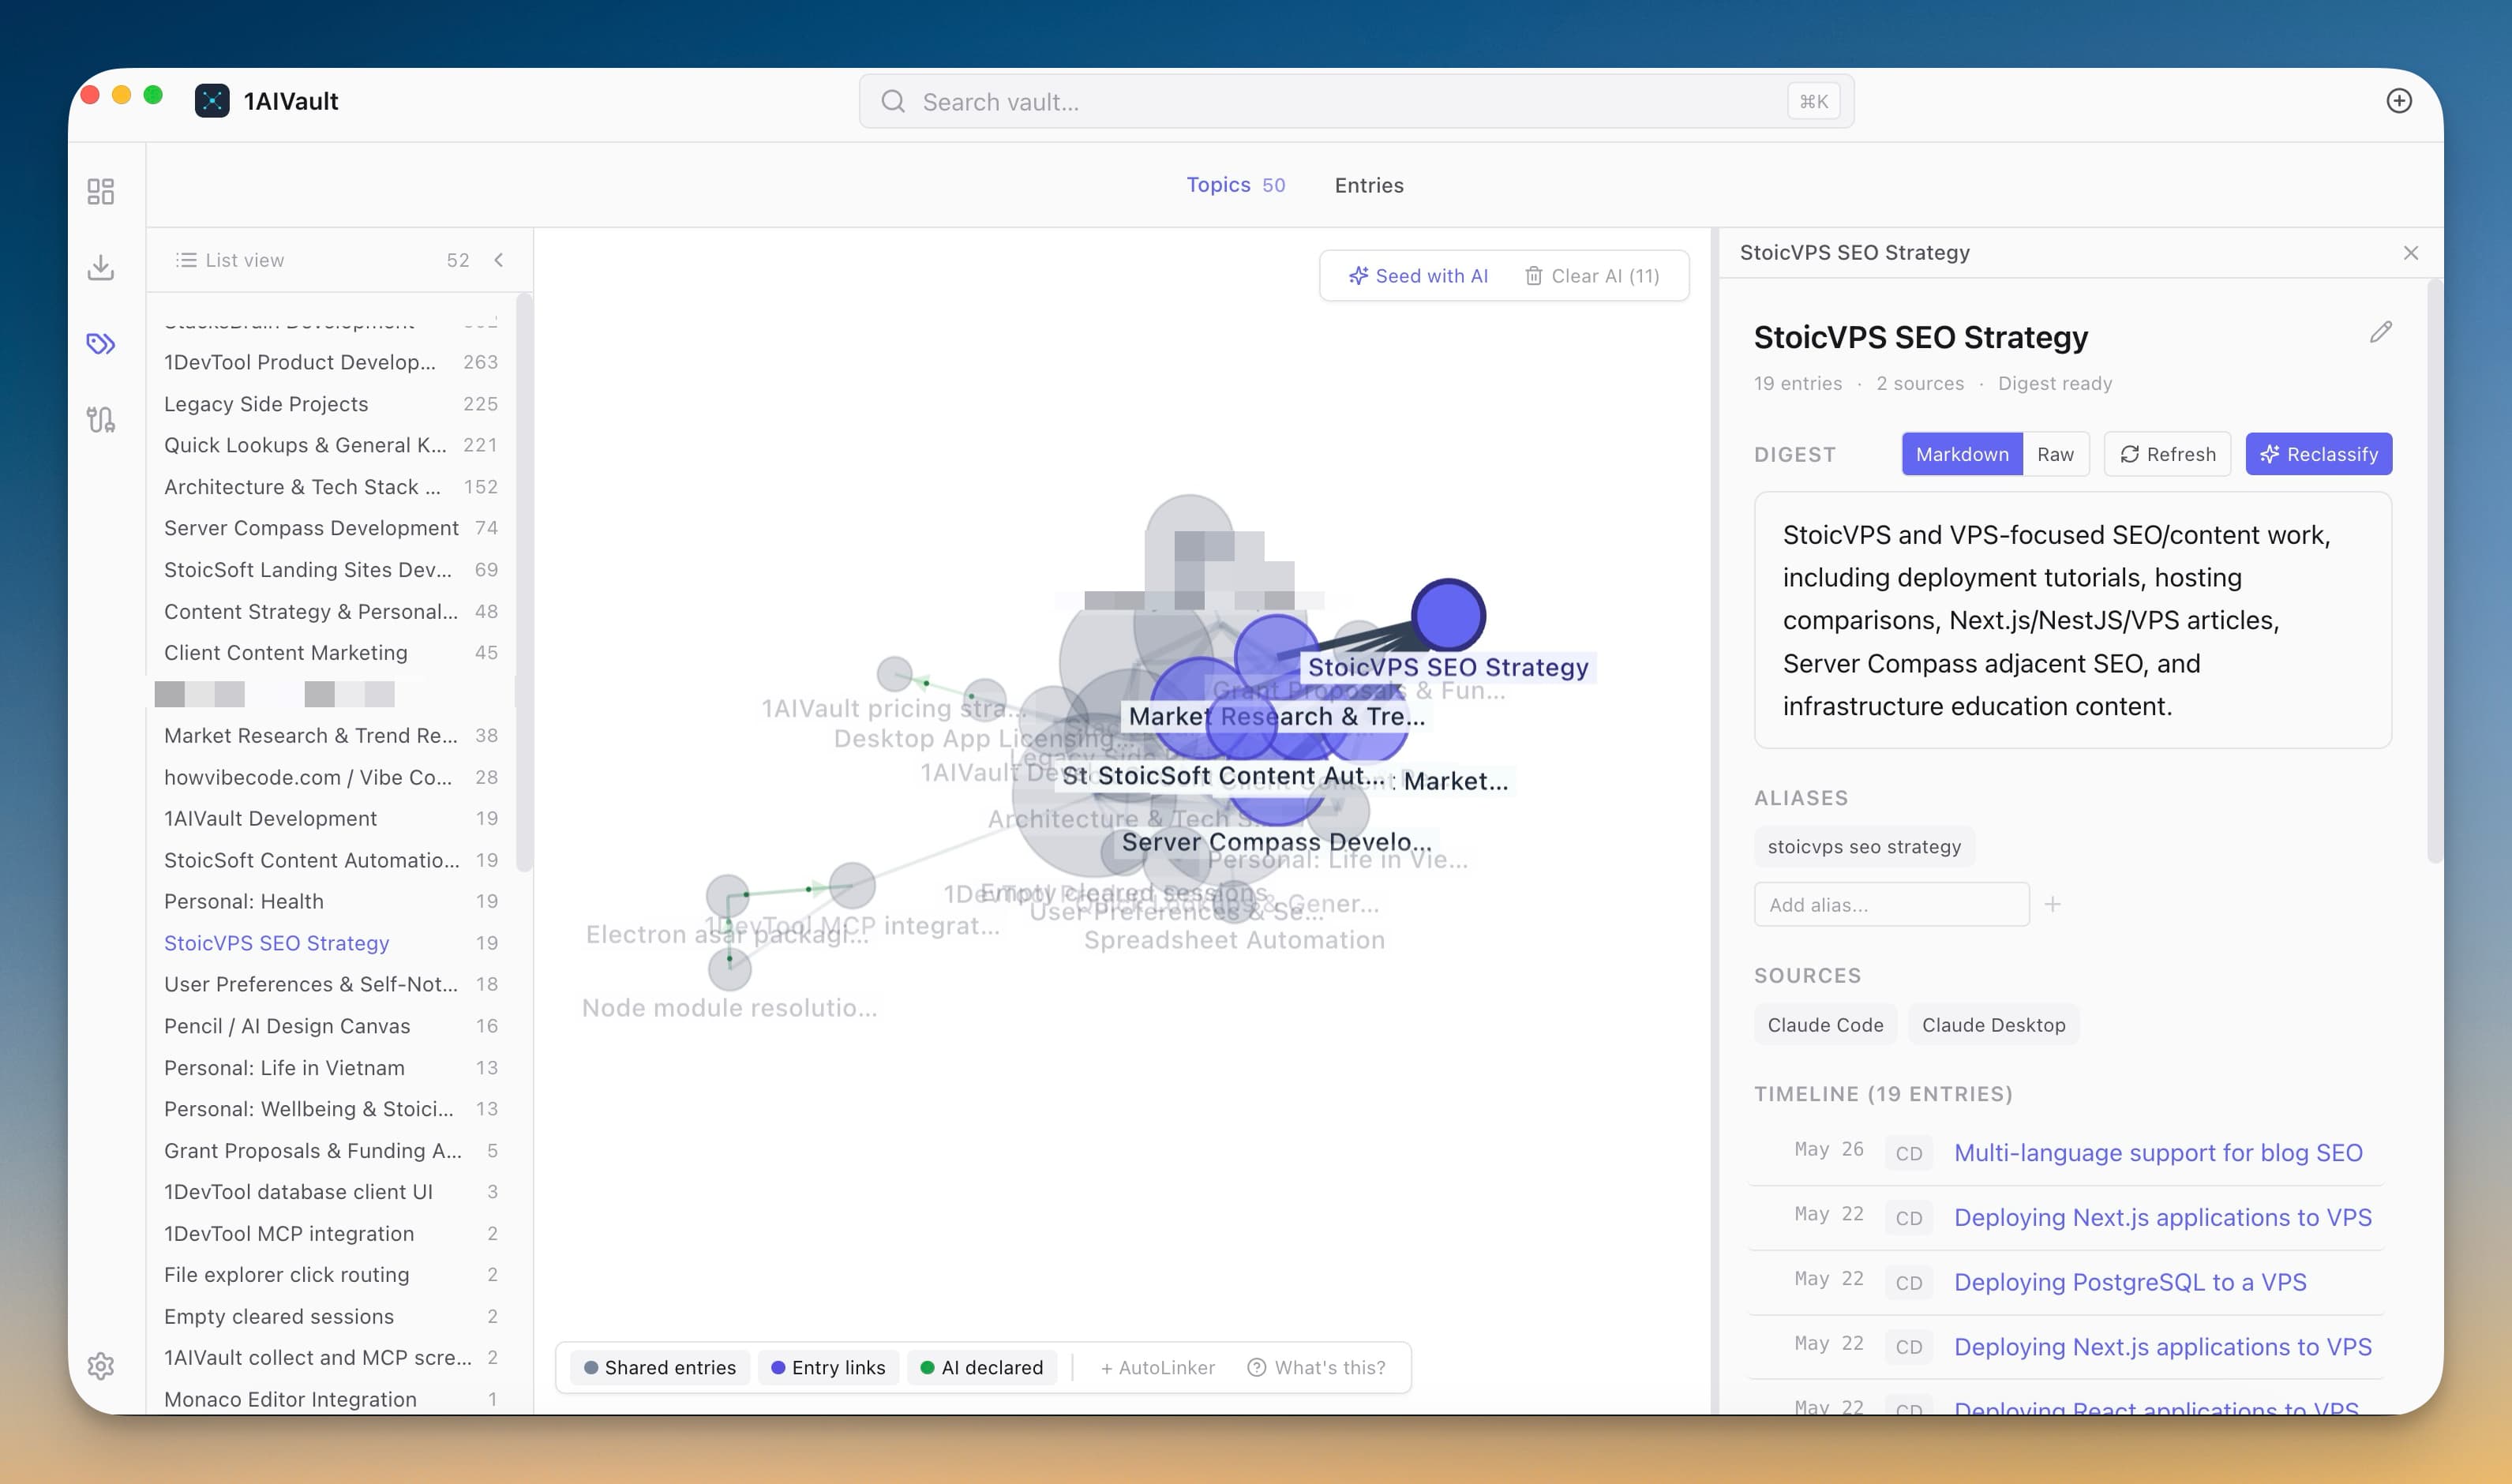Select 1AIVault Development topic in list
The width and height of the screenshot is (2512, 1484).
331,819
